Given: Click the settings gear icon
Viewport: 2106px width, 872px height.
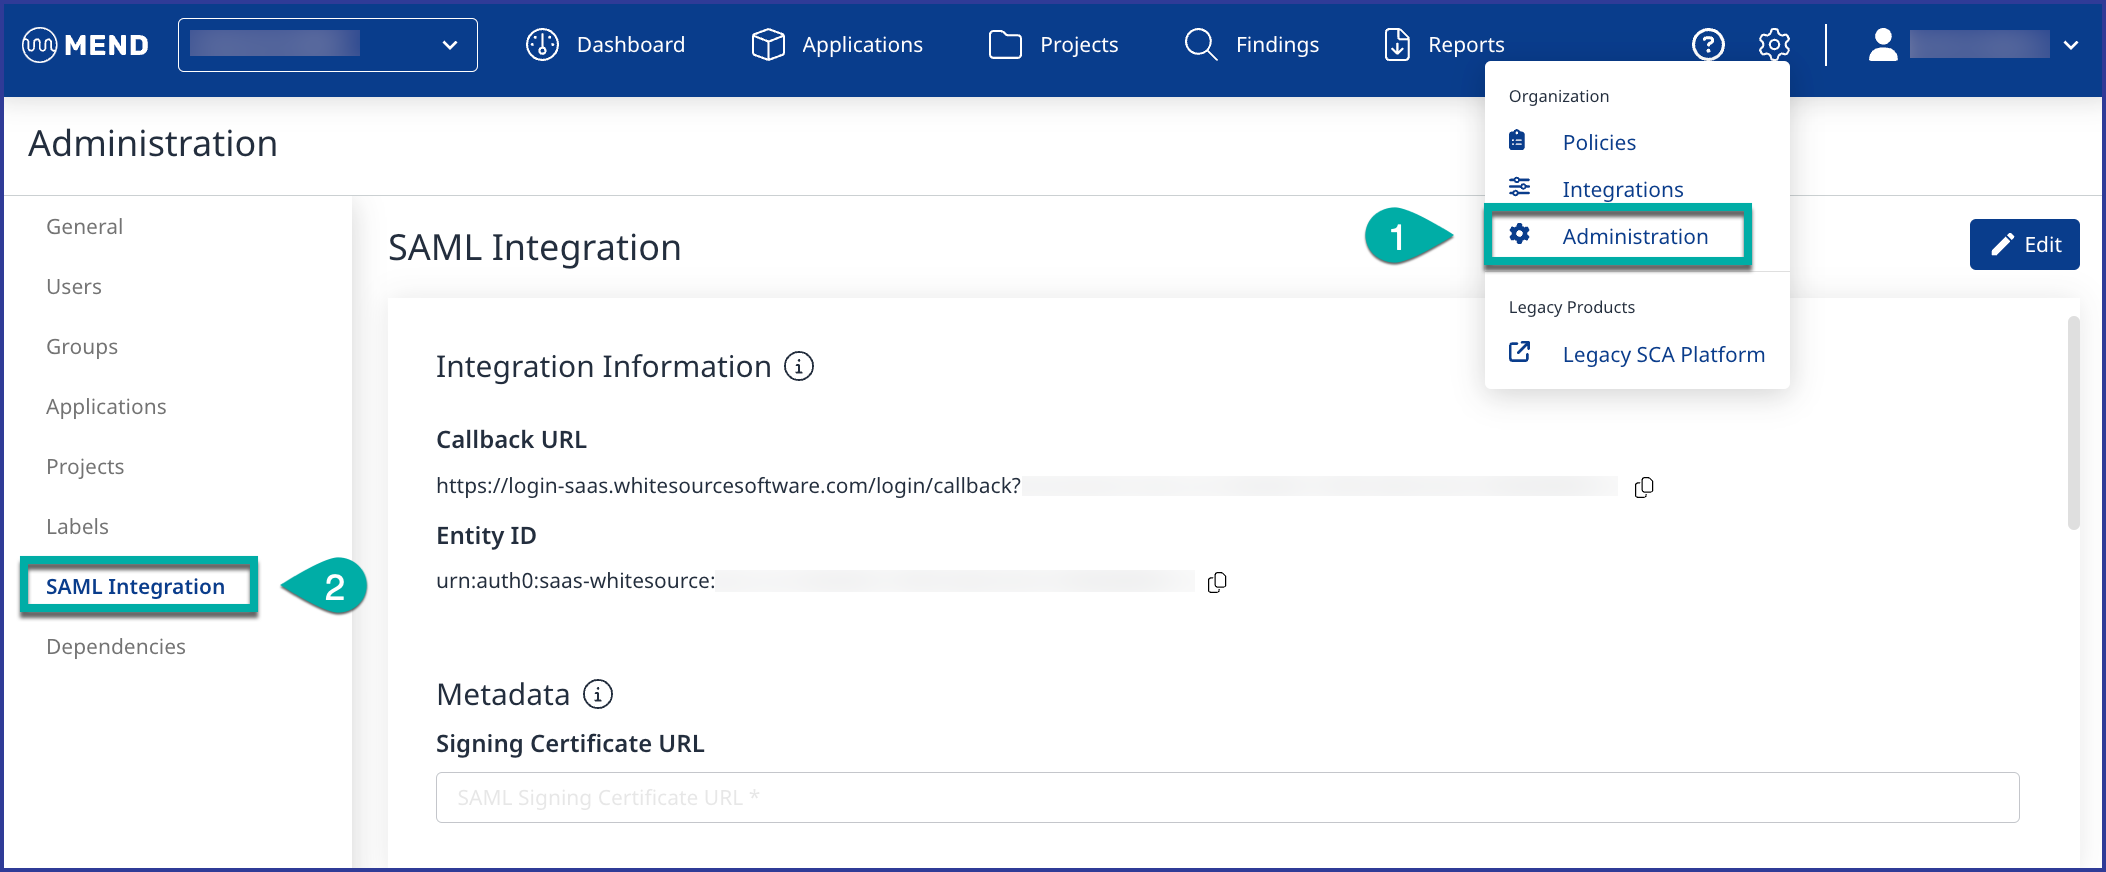Looking at the screenshot, I should [1773, 45].
